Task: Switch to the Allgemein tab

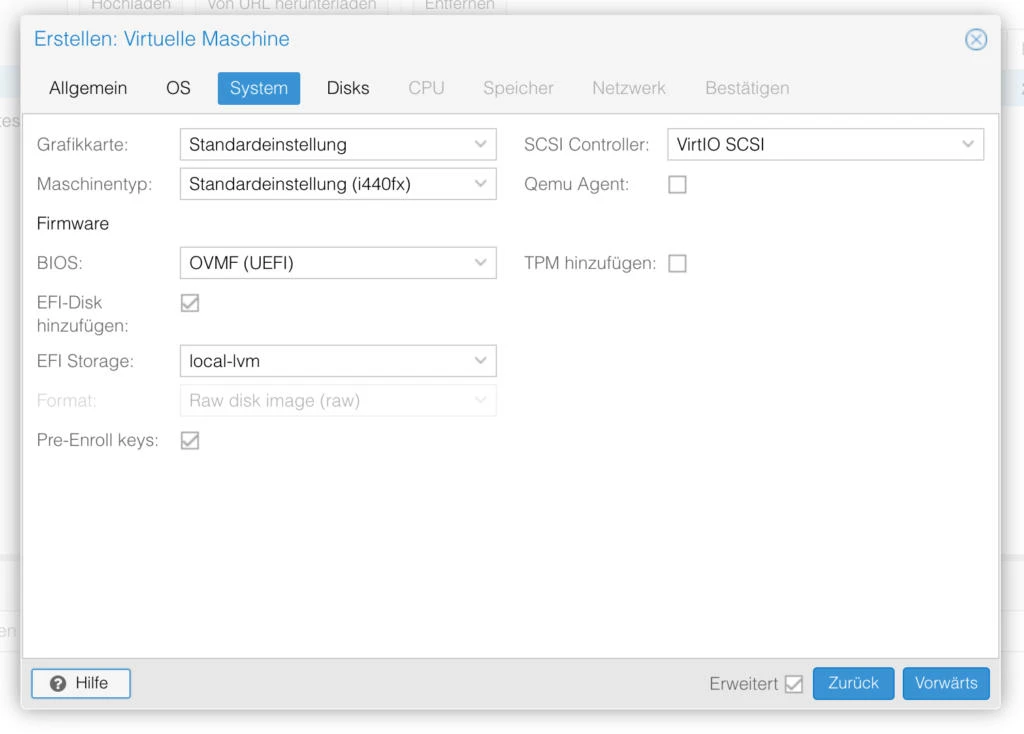Action: (x=88, y=88)
